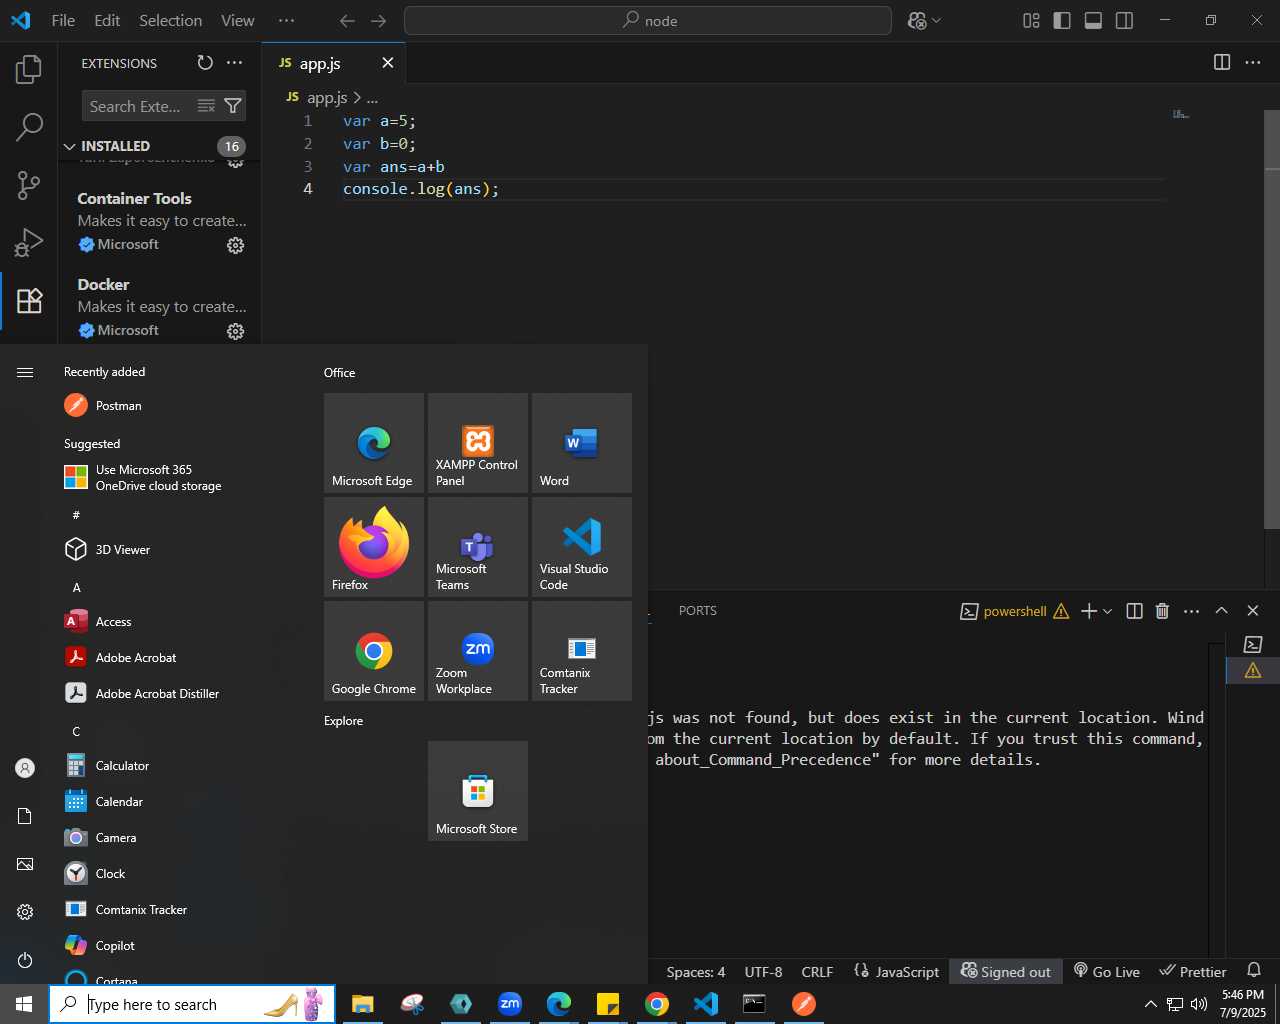Expand the Start menu hamburger
Viewport: 1280px width, 1024px height.
coord(25,372)
